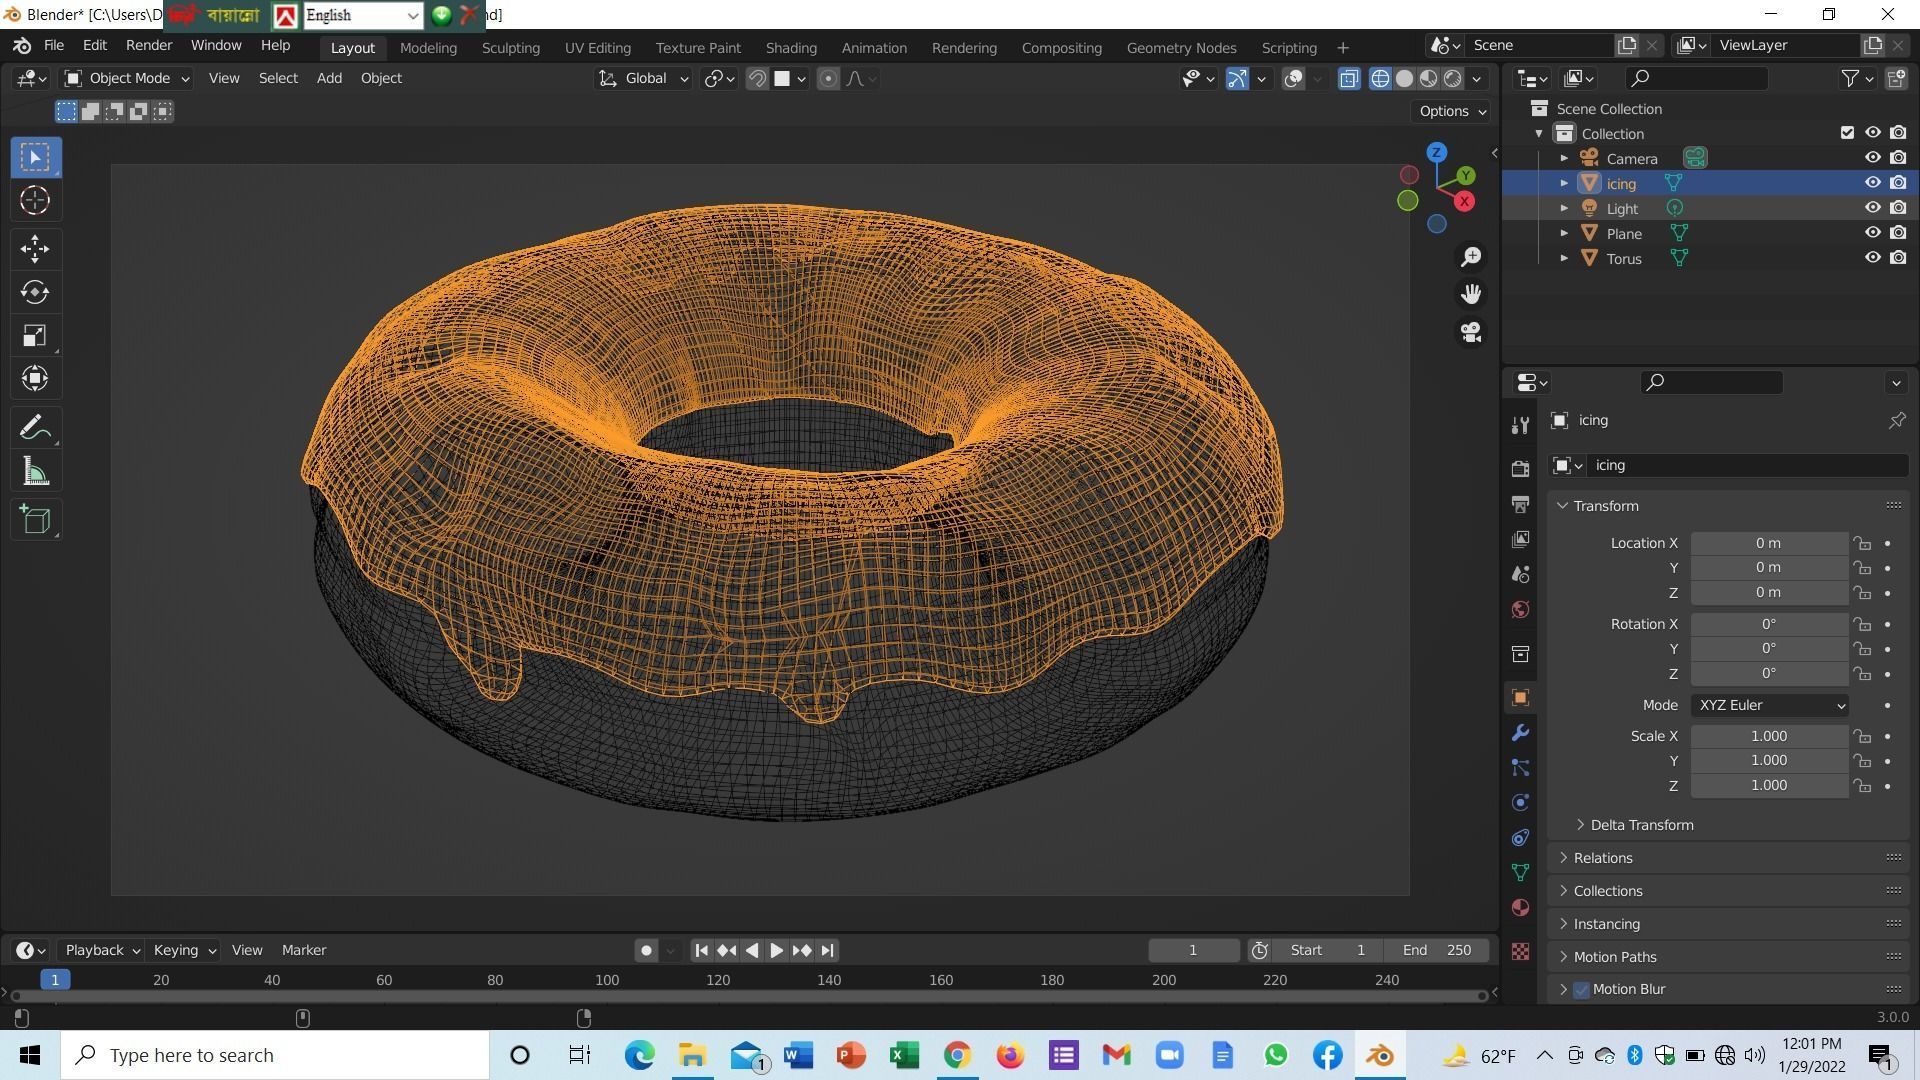
Task: Select the Move tool
Action: pyautogui.click(x=35, y=249)
